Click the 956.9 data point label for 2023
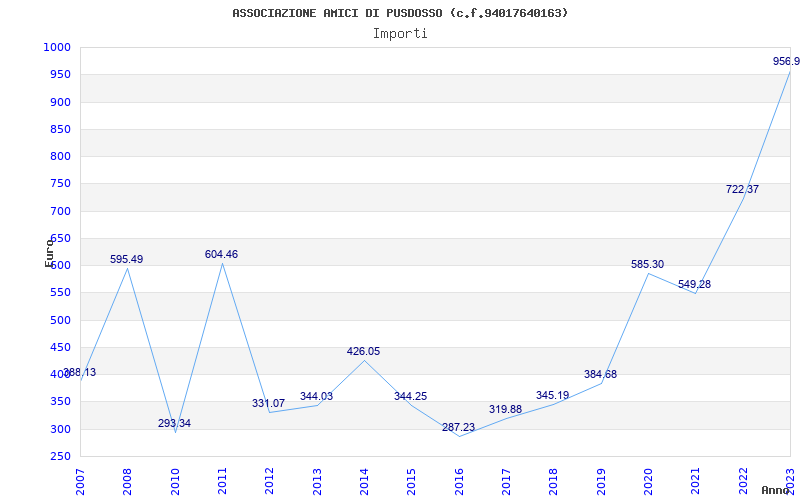This screenshot has height=500, width=800. 786,62
